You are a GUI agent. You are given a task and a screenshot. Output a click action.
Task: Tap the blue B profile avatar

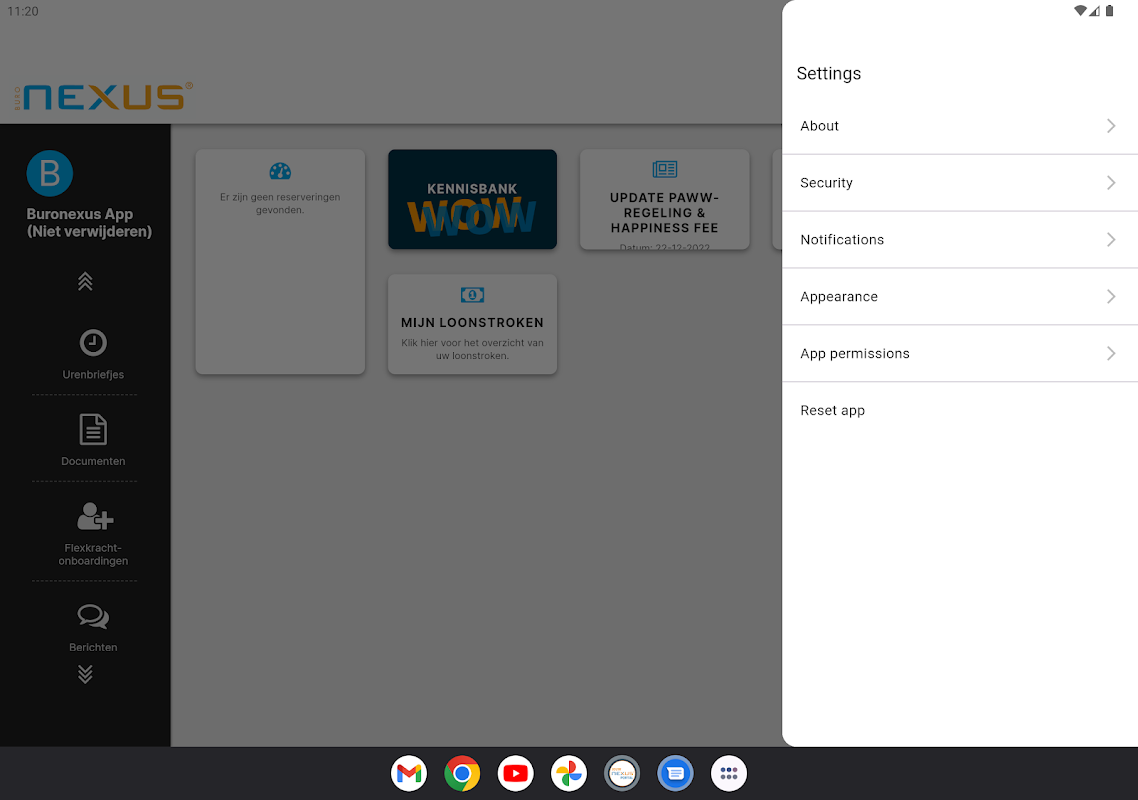pyautogui.click(x=49, y=174)
